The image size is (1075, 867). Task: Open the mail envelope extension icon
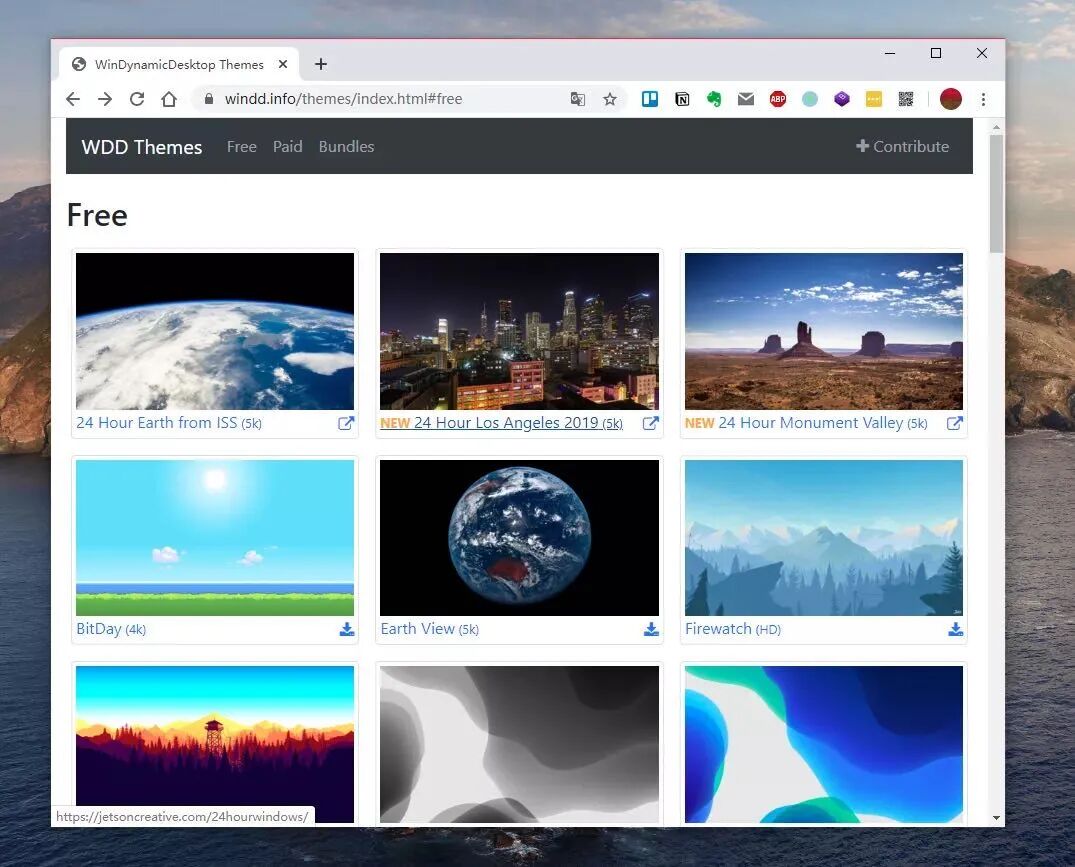click(746, 99)
